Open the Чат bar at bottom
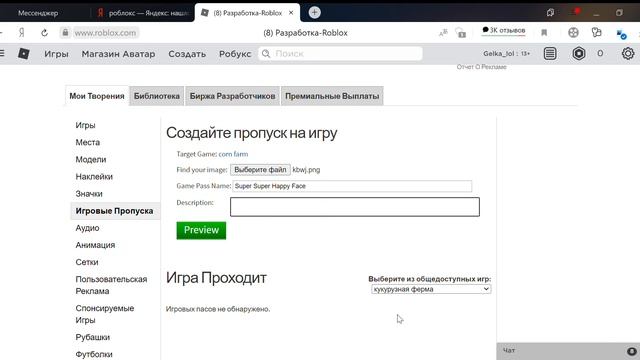 click(568, 351)
